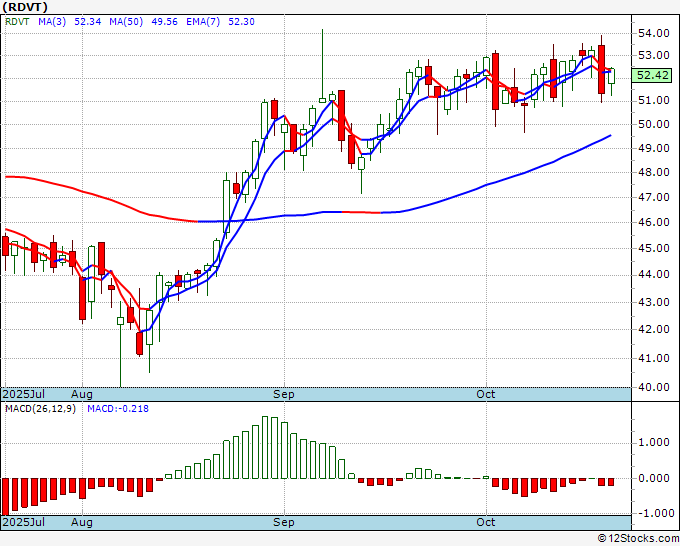The width and height of the screenshot is (680, 546).
Task: Click the 40.00 price axis label
Action: tap(653, 387)
